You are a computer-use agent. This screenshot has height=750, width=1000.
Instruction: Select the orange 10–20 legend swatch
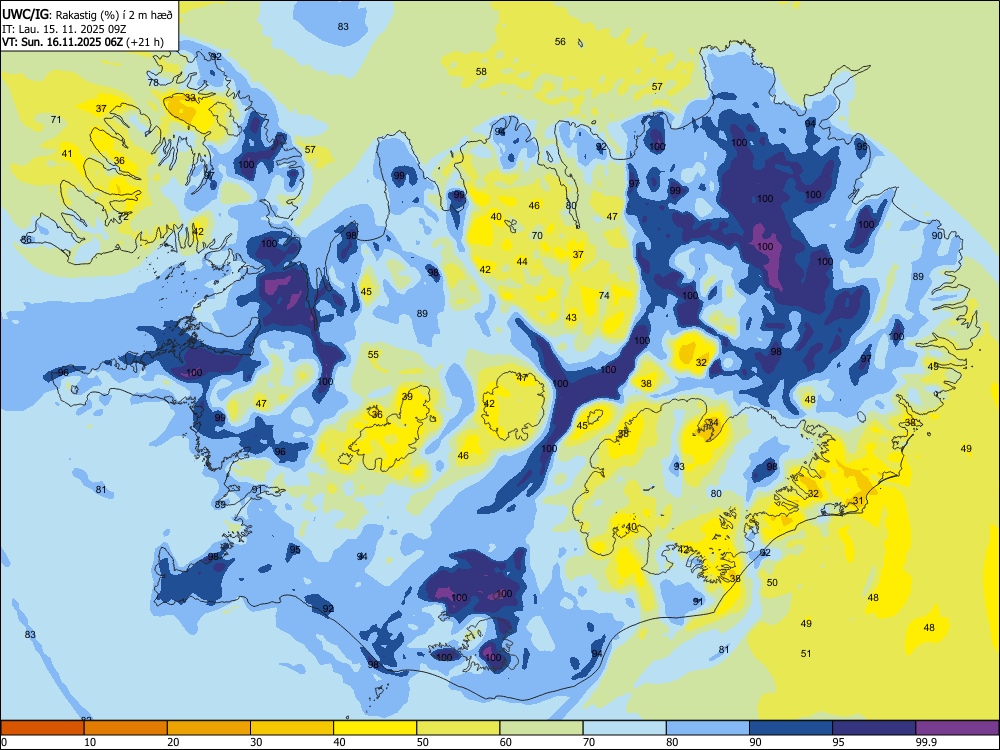[126, 728]
